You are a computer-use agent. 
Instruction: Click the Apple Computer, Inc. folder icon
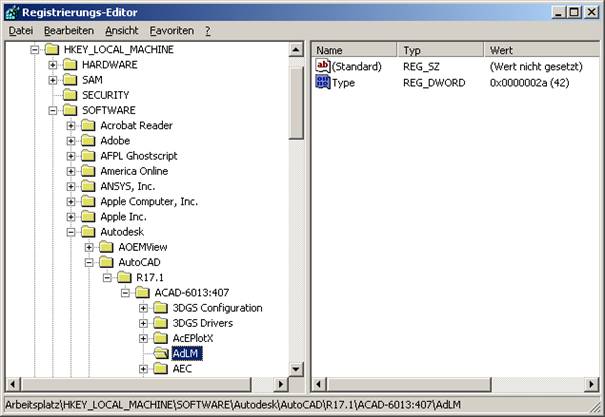[x=88, y=201]
